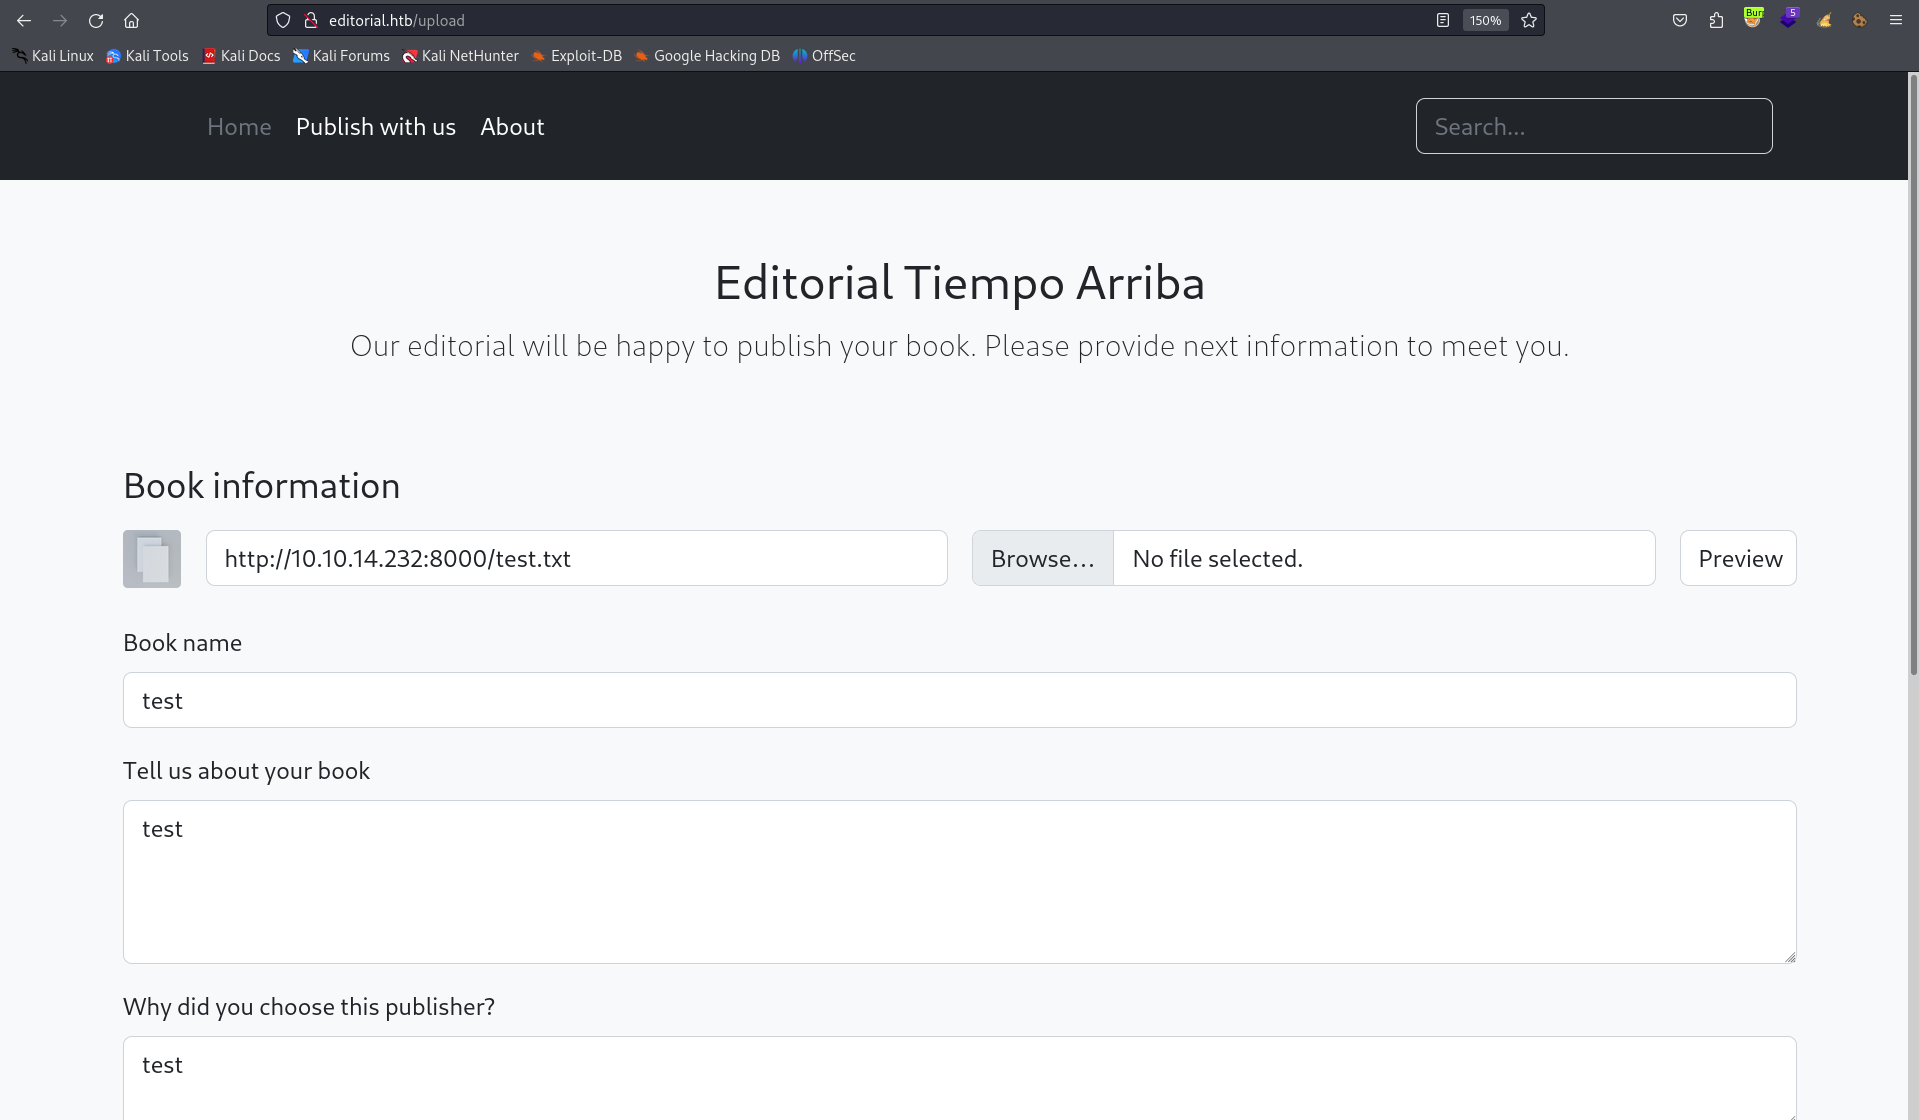Reload the current page
Viewport: 1919px width, 1120px height.
pos(96,20)
